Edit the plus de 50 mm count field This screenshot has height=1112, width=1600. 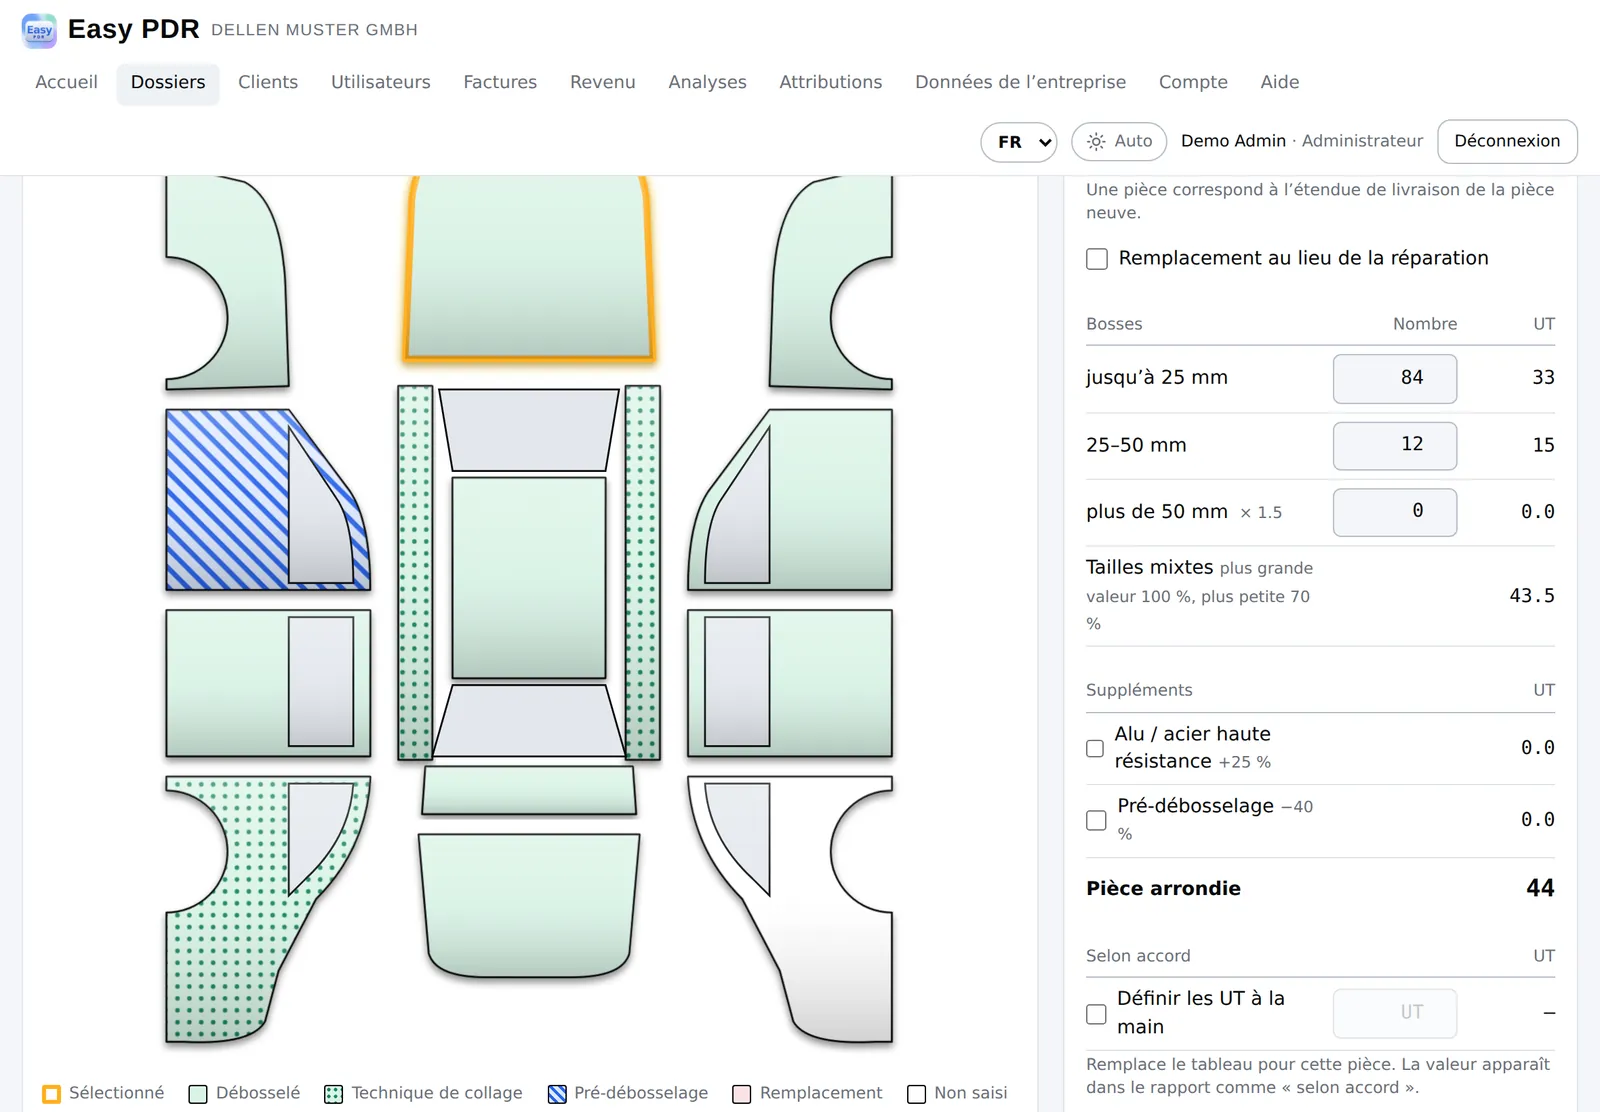[x=1394, y=512]
